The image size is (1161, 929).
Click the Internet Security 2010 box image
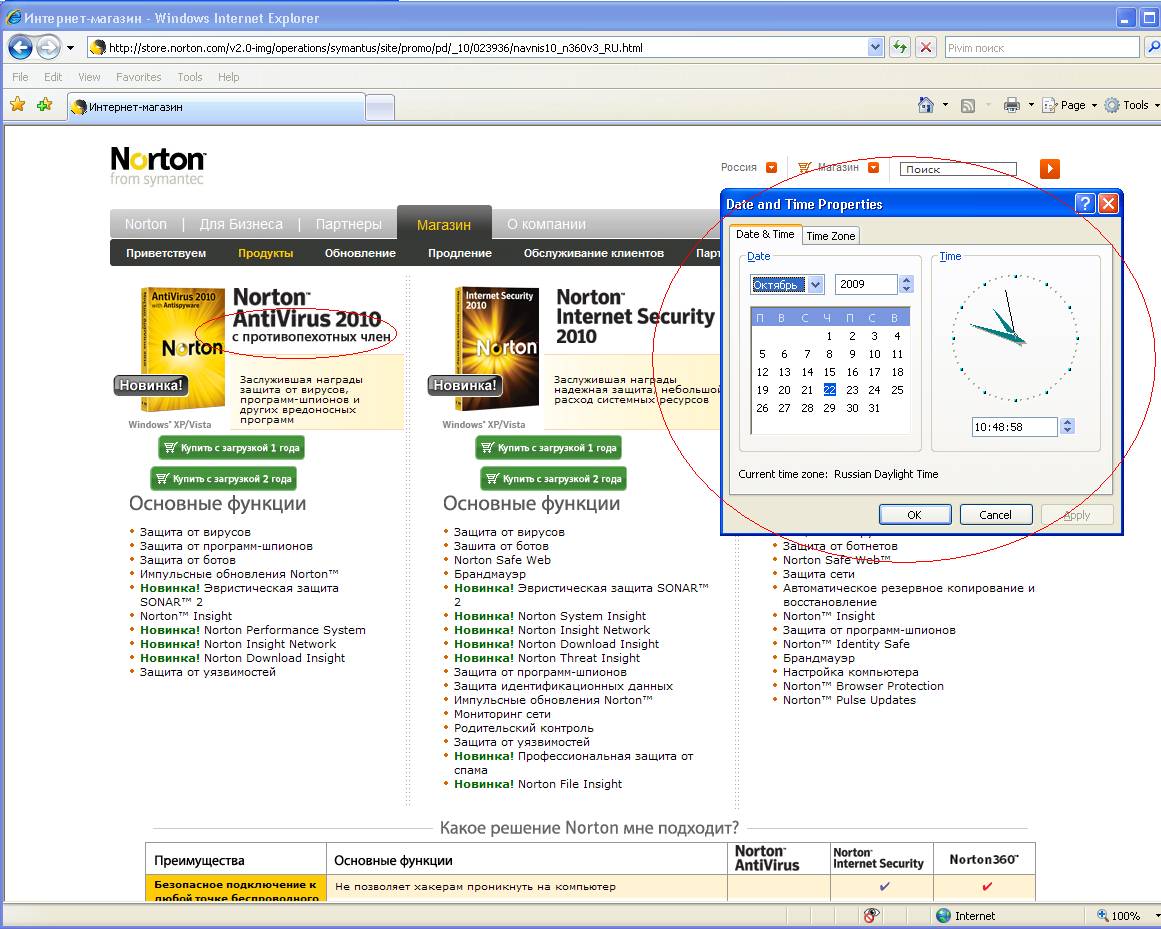(x=496, y=349)
